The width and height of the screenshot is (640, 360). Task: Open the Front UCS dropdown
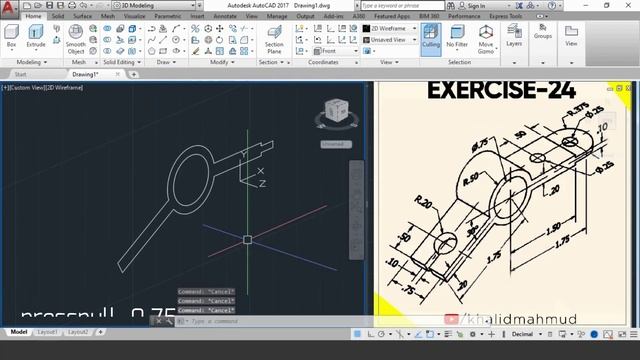click(336, 51)
